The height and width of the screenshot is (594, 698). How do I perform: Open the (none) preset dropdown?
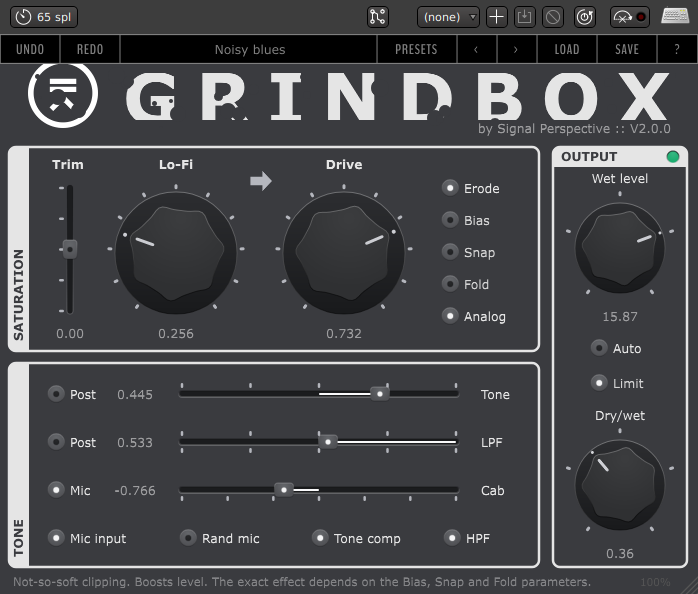(x=448, y=17)
